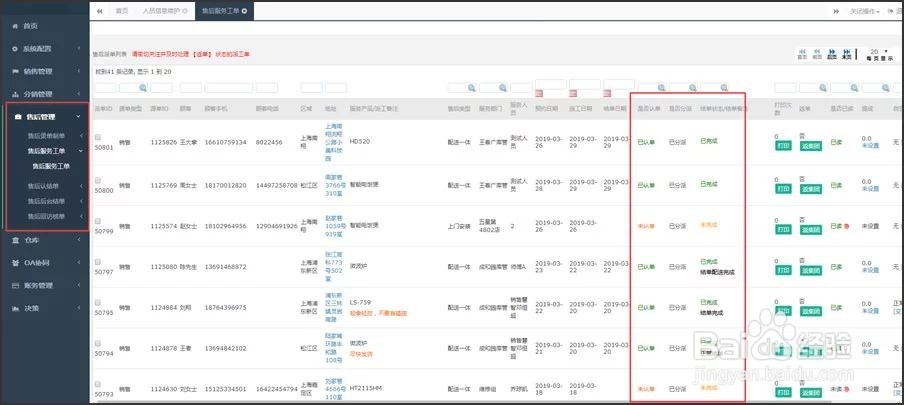Image resolution: width=904 pixels, height=405 pixels.
Task: Click the 销售管理 flag icon
Action: pos(16,72)
